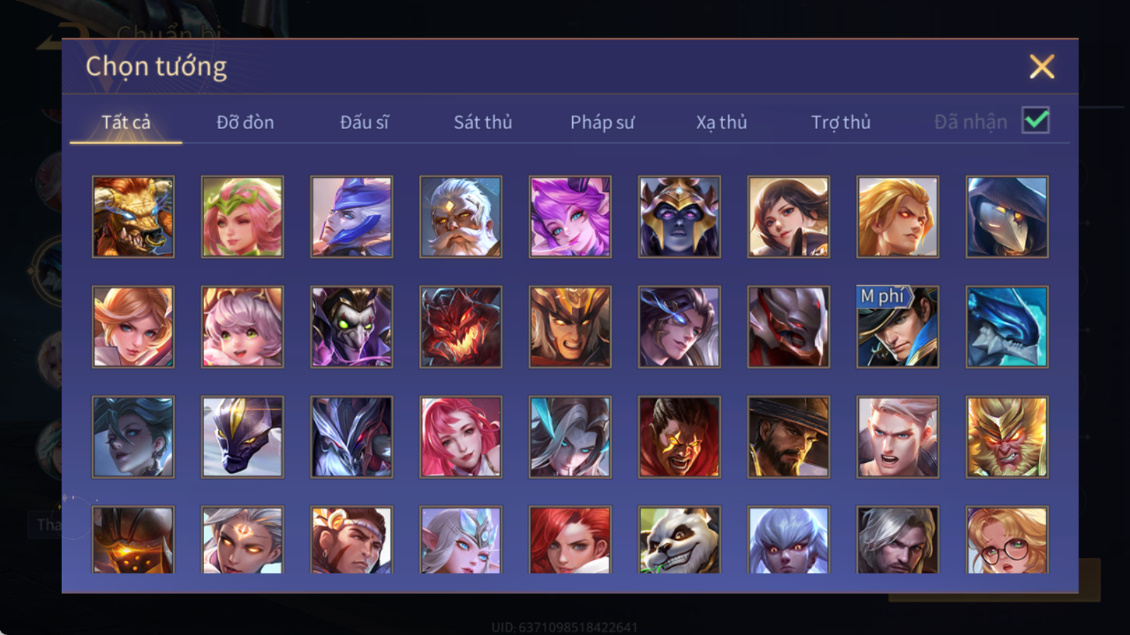
Task: Select the red demon hero portrait
Action: (x=461, y=327)
